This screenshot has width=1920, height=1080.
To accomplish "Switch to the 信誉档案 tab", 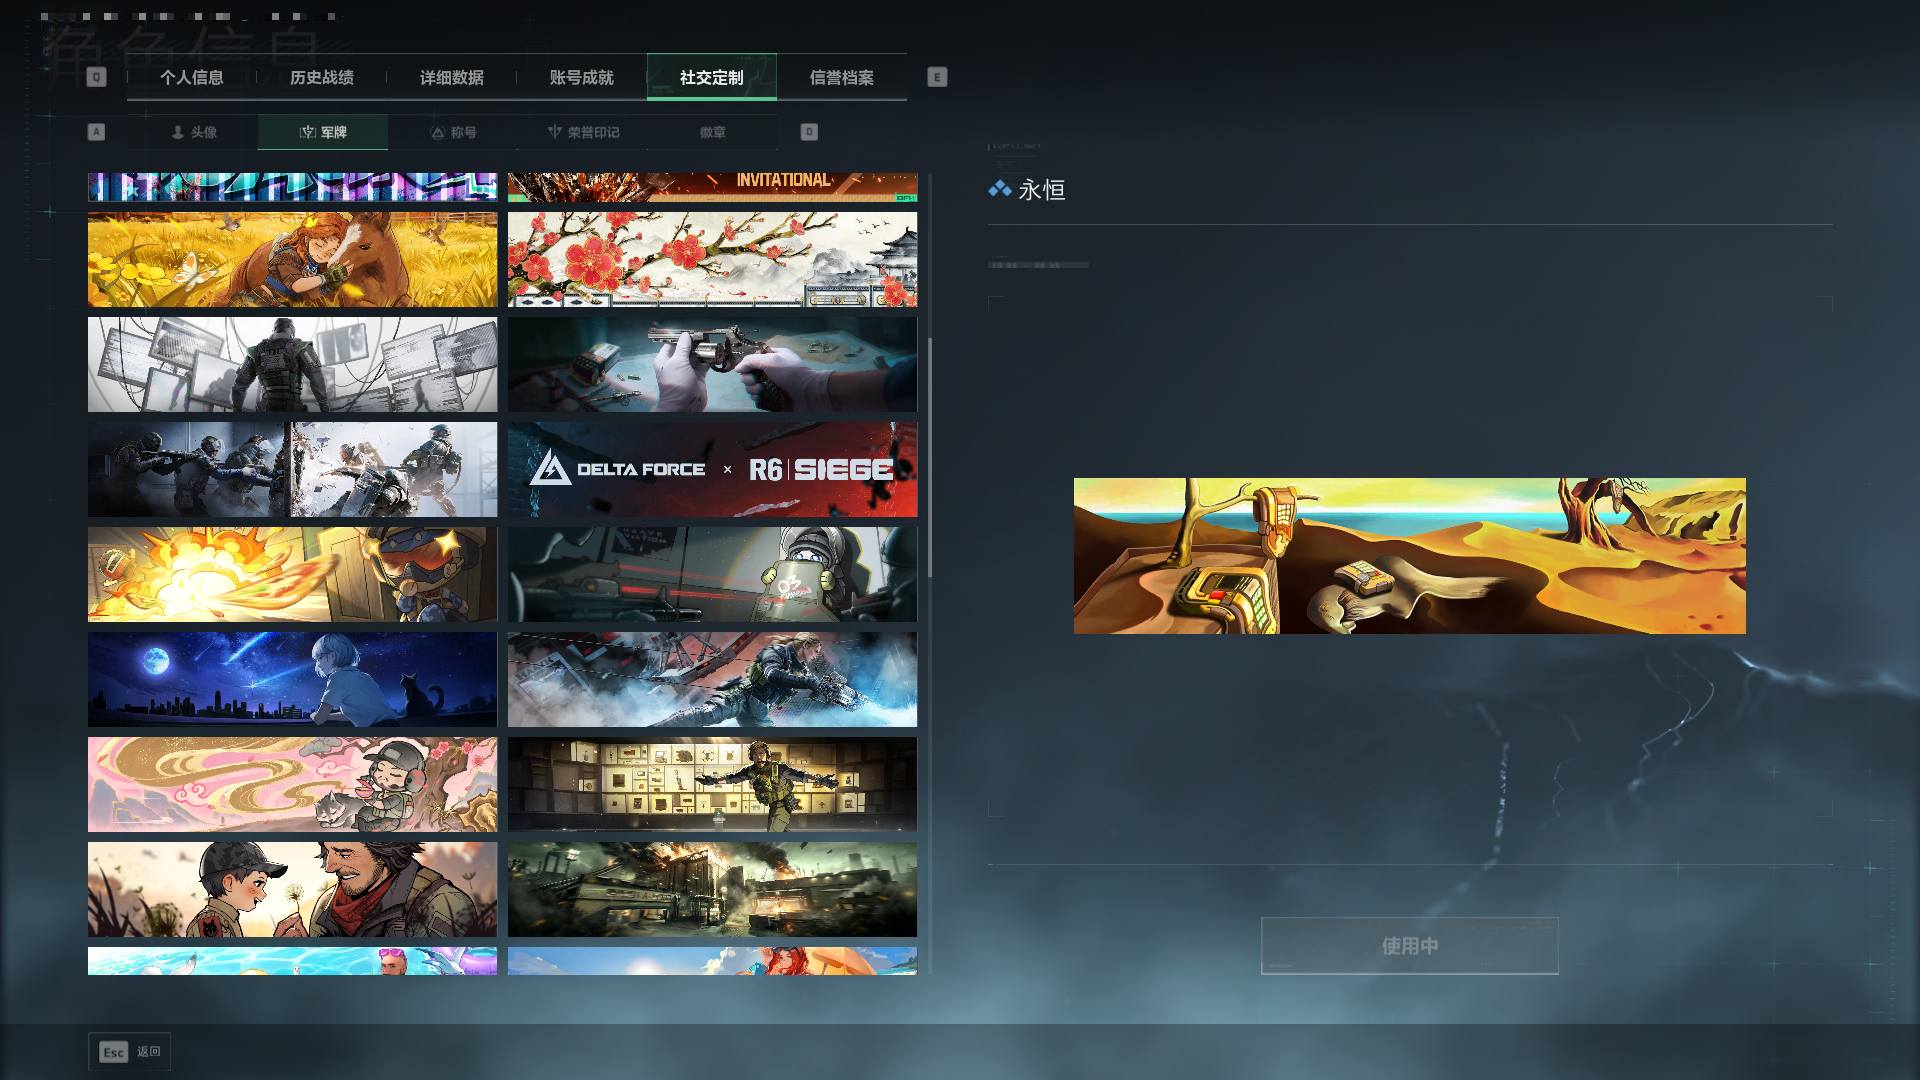I will [842, 77].
